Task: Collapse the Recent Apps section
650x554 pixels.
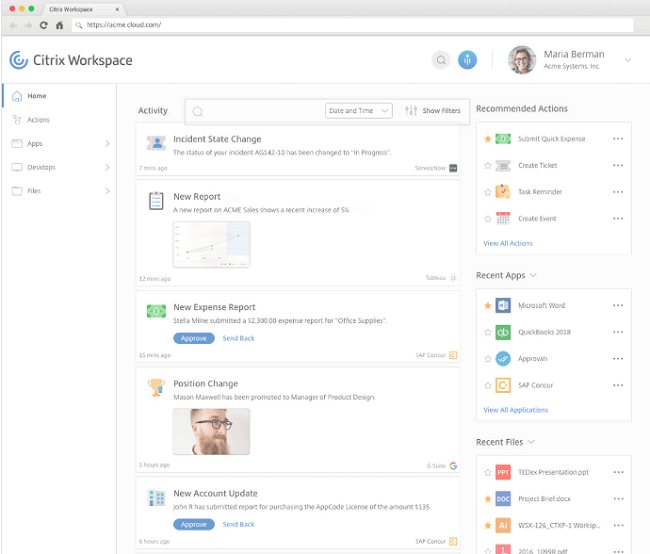Action: tap(533, 275)
